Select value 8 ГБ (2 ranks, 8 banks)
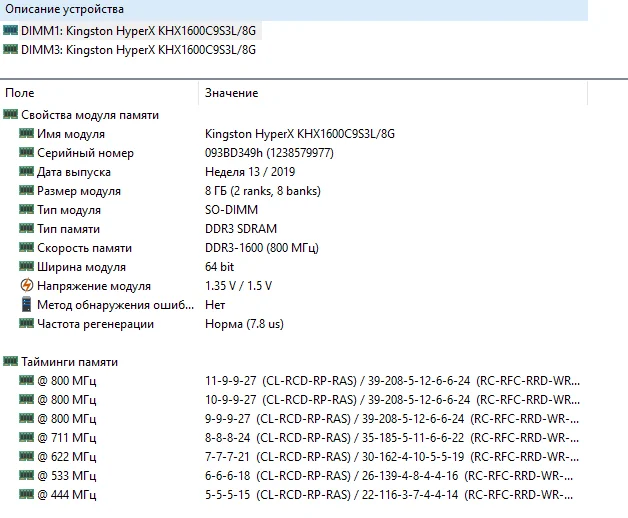This screenshot has height=518, width=628. 263,191
